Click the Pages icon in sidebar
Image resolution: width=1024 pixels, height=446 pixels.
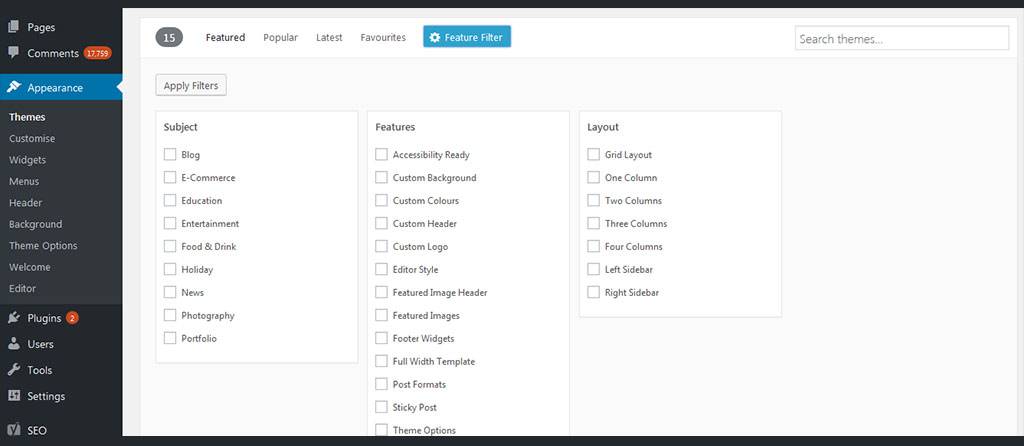[x=14, y=27]
